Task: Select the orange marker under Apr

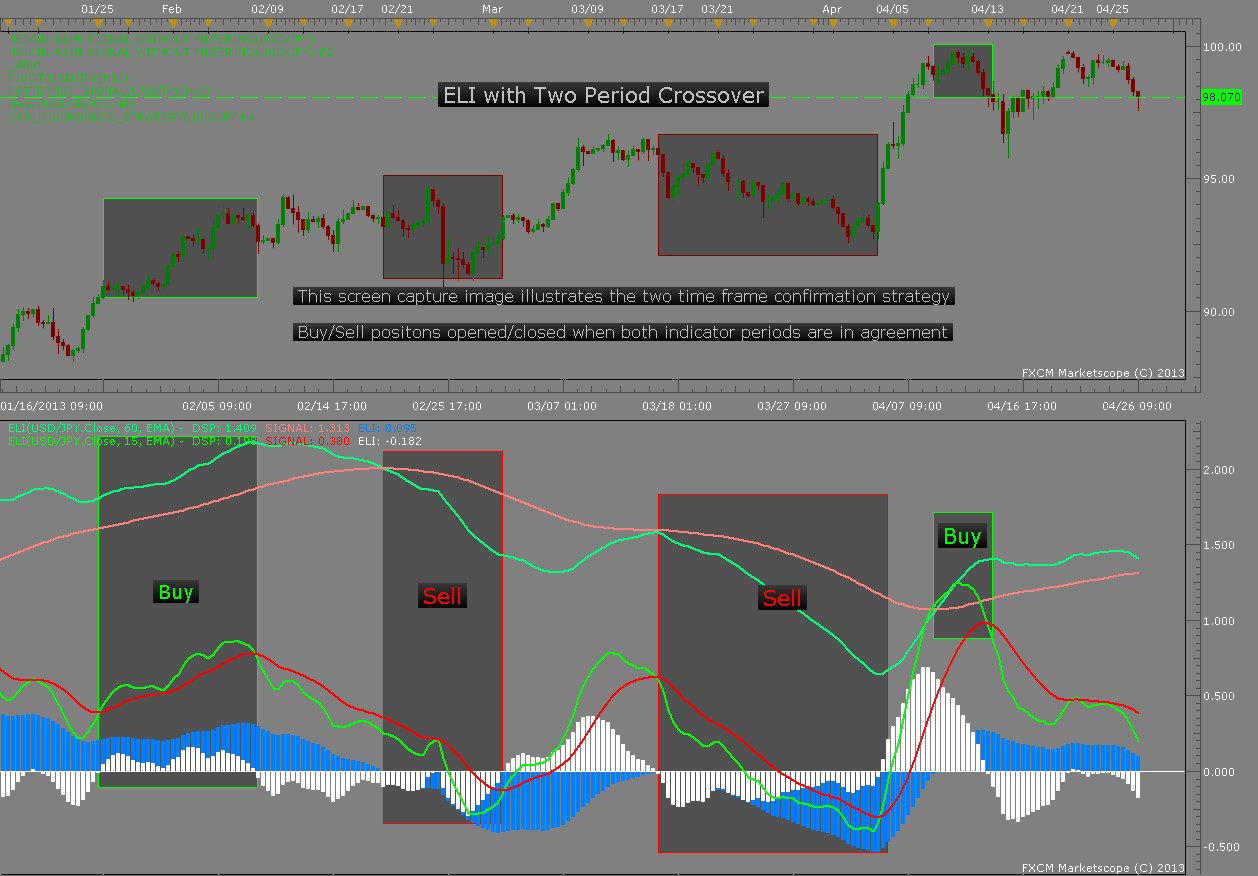Action: pos(833,23)
